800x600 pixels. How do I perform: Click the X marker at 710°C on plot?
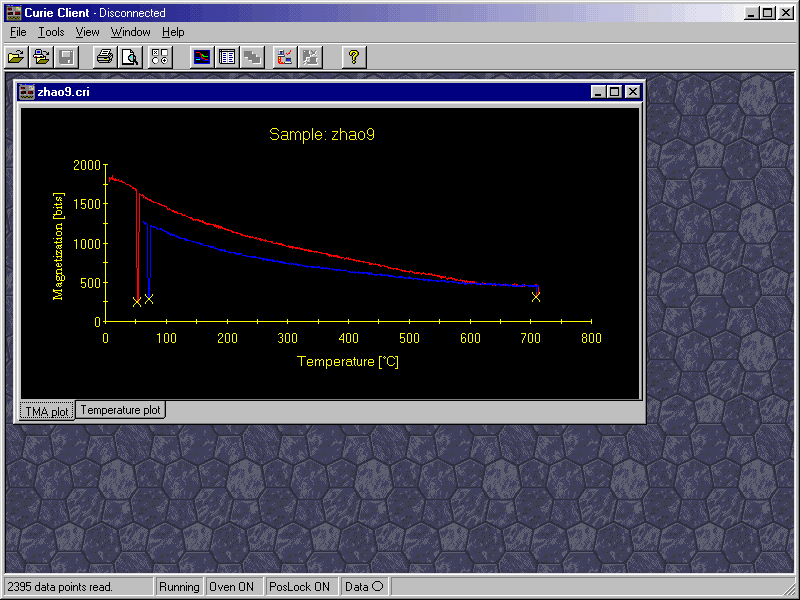point(536,297)
